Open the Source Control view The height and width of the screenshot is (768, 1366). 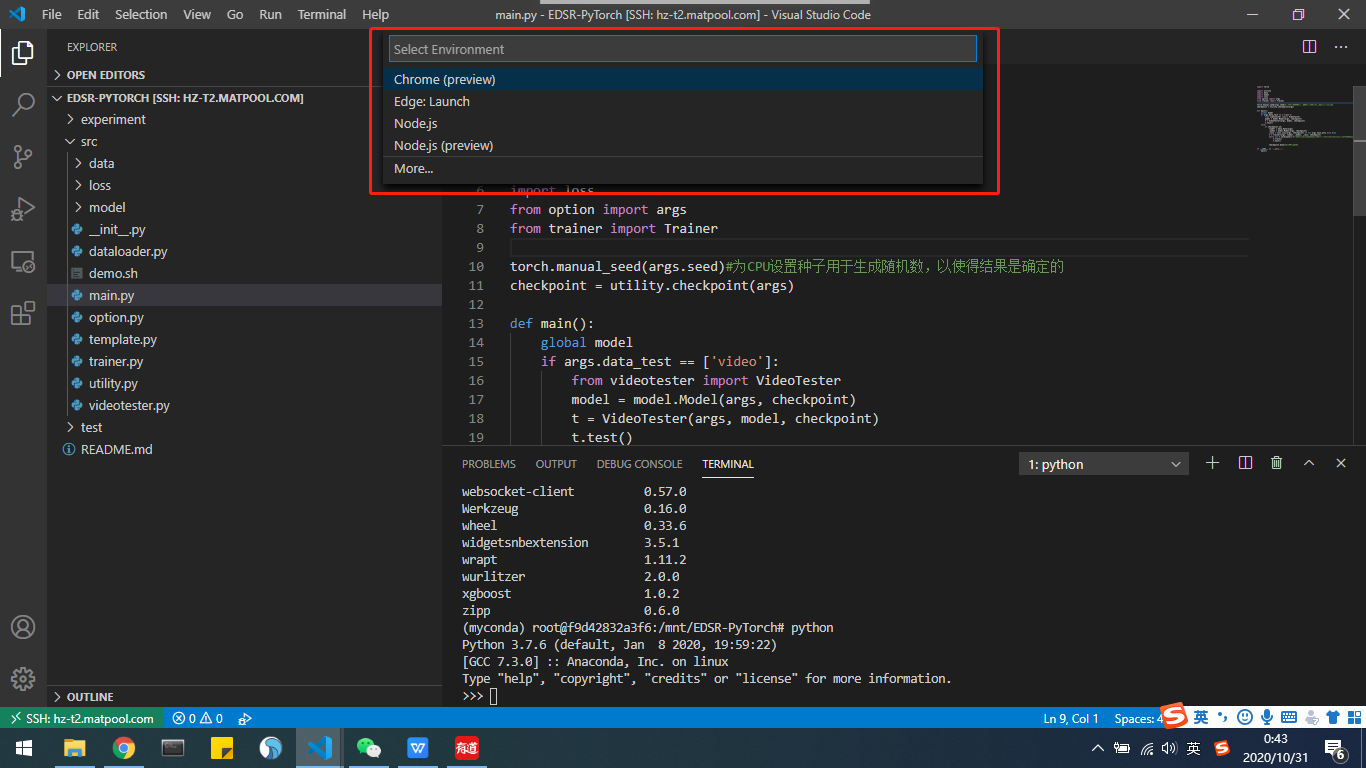pos(23,156)
